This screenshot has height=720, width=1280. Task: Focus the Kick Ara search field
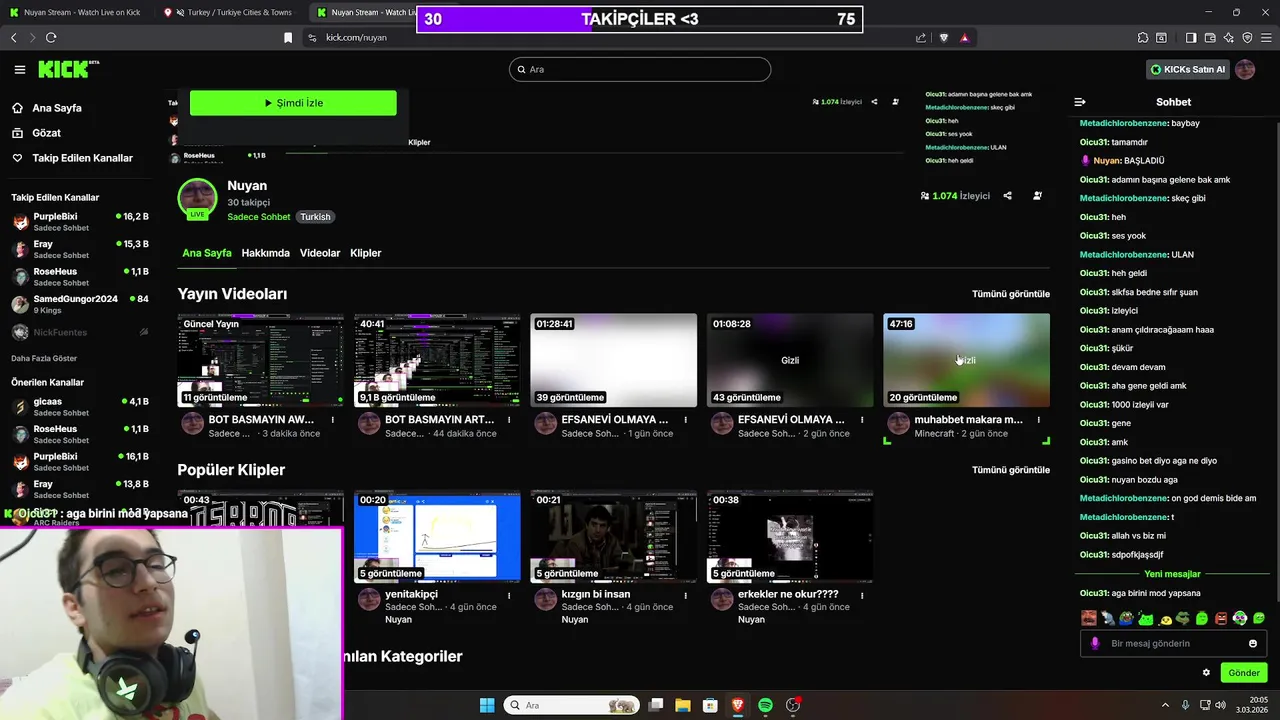(640, 69)
